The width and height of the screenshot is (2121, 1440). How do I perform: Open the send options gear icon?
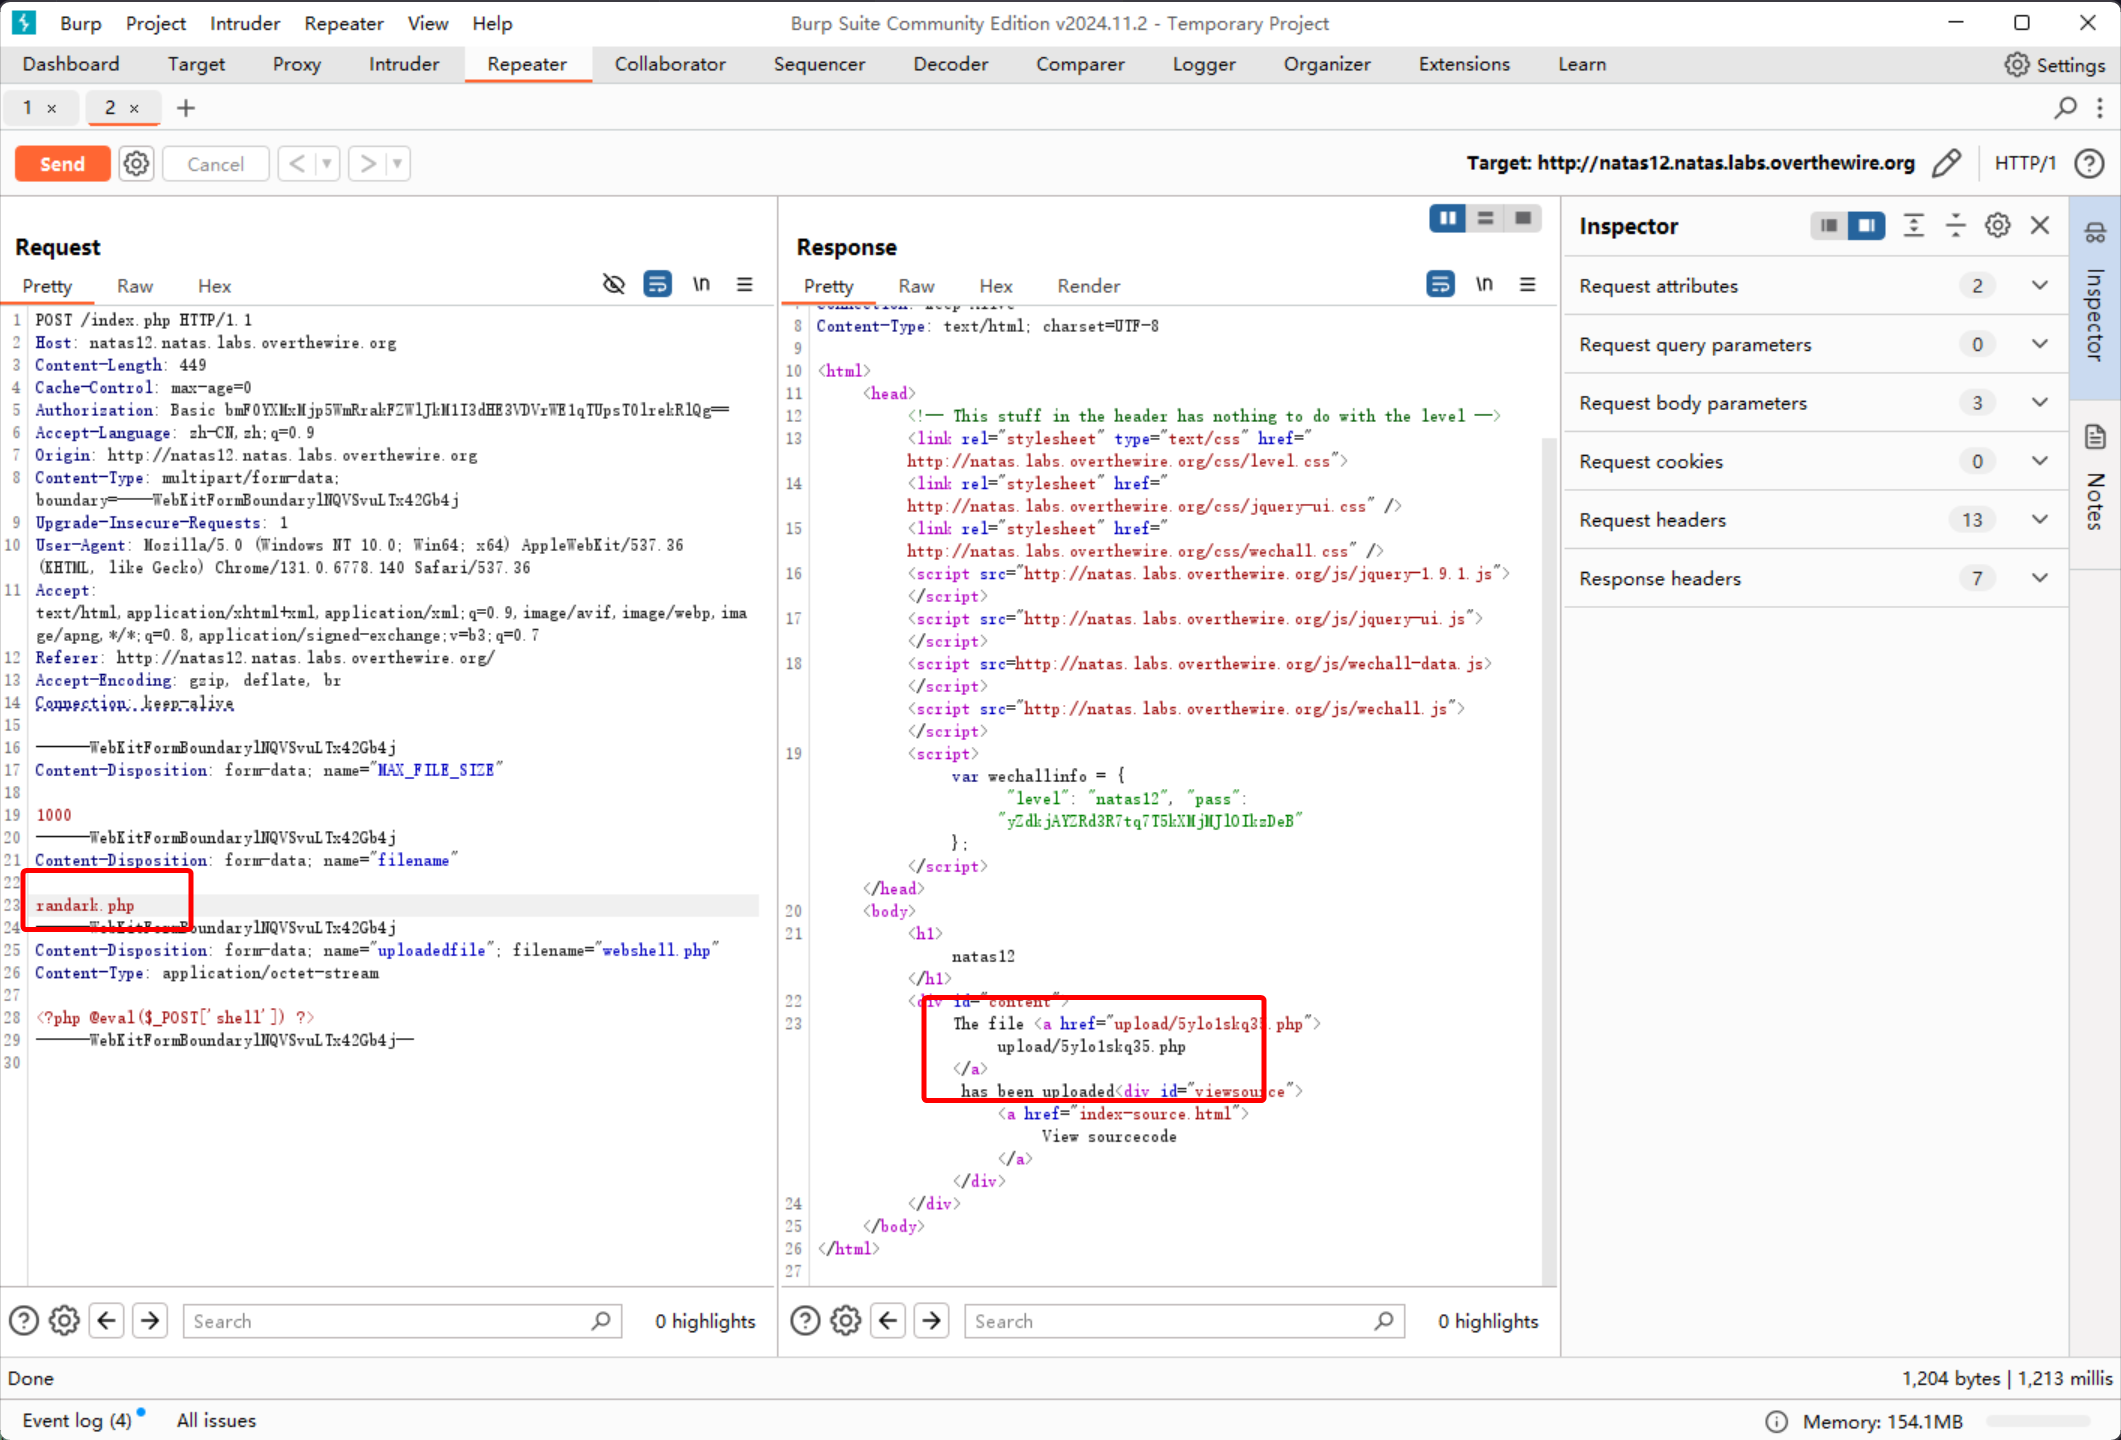[137, 164]
